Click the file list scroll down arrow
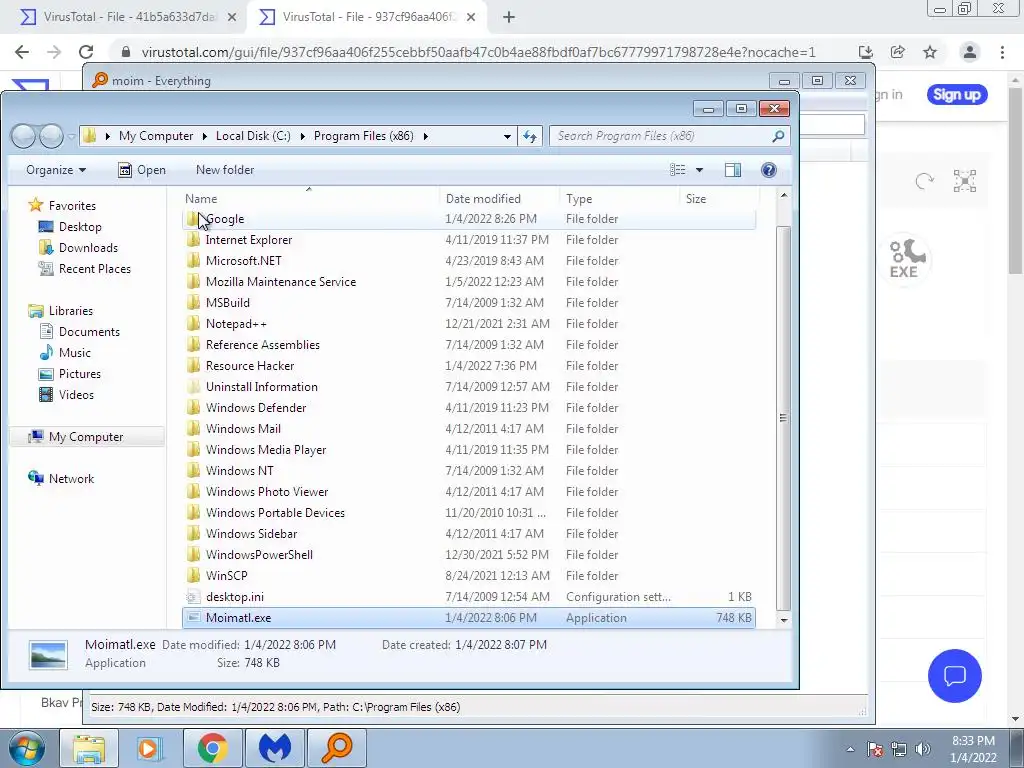 [x=784, y=620]
